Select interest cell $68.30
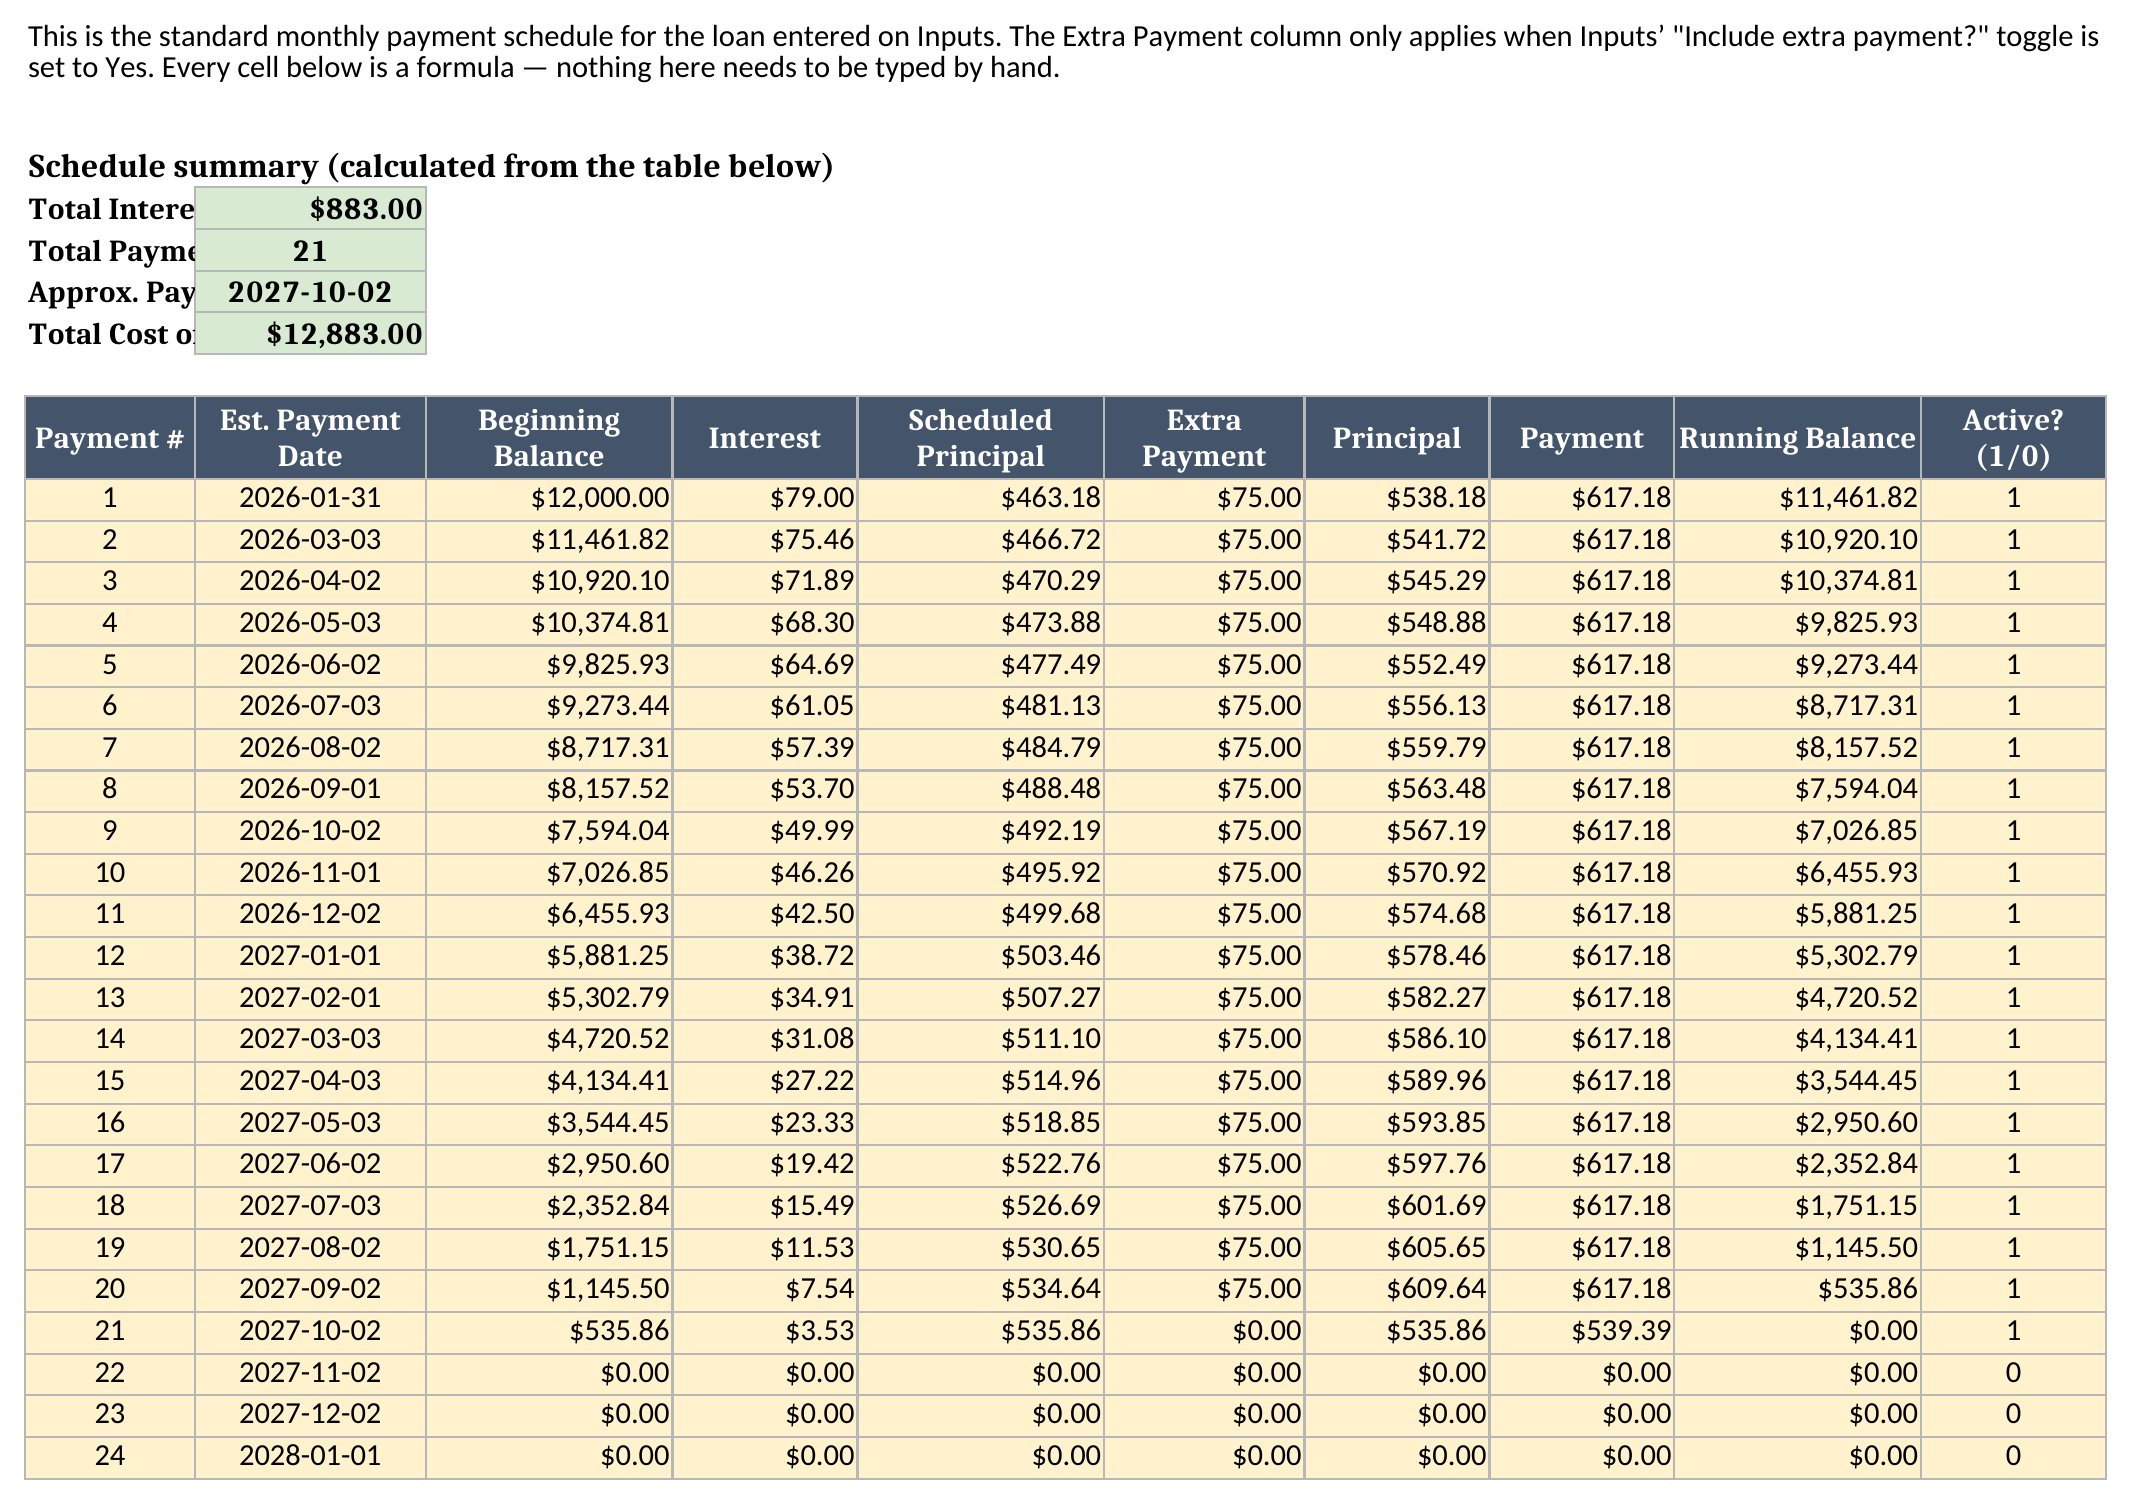Screen dimensions: 2131x1504 [x=765, y=624]
